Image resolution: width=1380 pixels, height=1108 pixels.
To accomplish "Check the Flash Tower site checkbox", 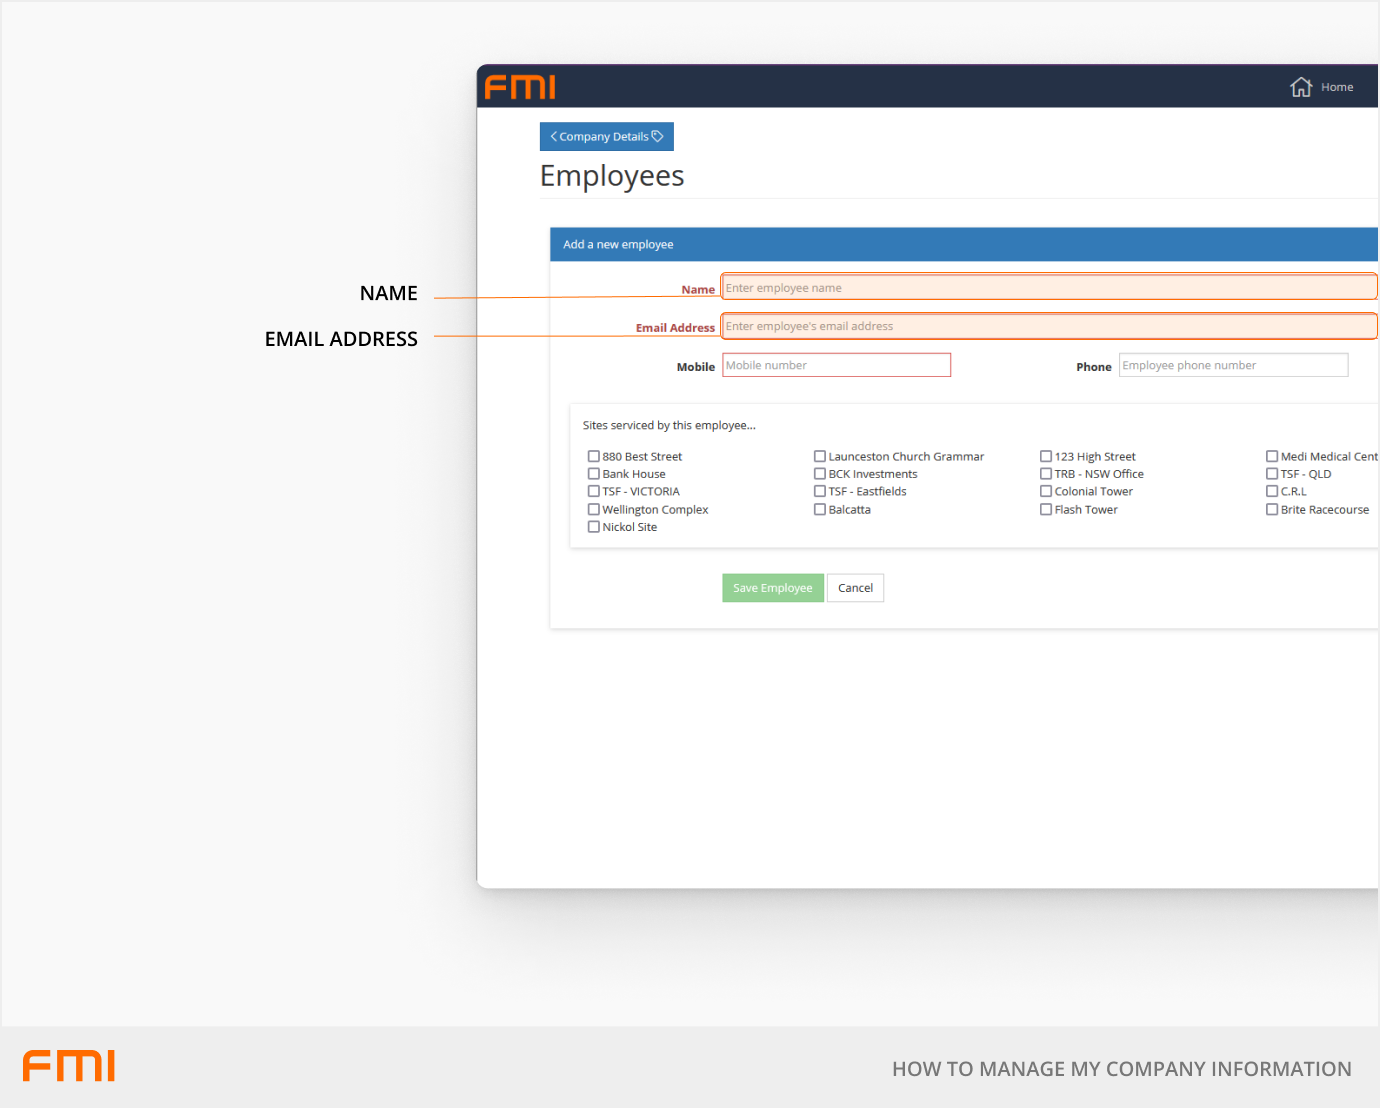I will (x=1046, y=509).
